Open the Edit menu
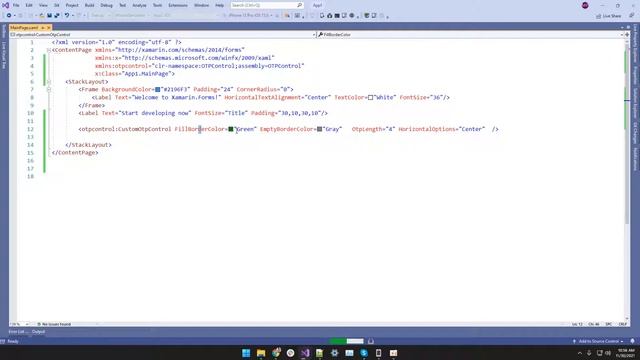This screenshot has height=360, width=640. click(29, 5)
